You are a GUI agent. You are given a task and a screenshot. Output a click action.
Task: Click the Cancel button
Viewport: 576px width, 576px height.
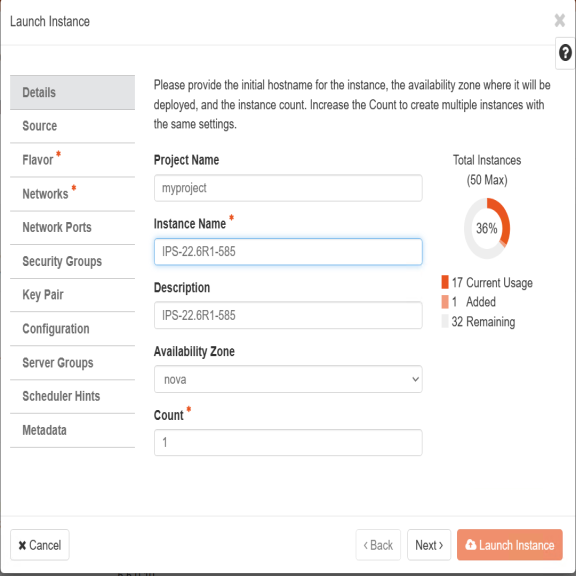click(x=40, y=545)
